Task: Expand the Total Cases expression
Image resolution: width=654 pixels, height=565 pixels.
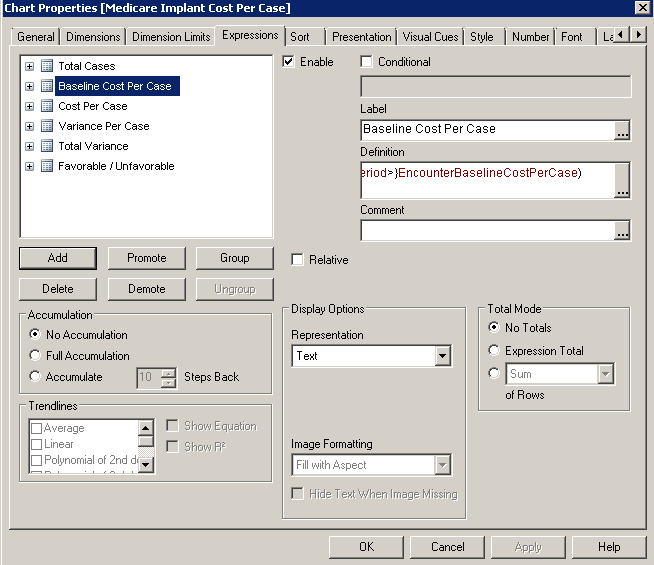Action: [29, 66]
